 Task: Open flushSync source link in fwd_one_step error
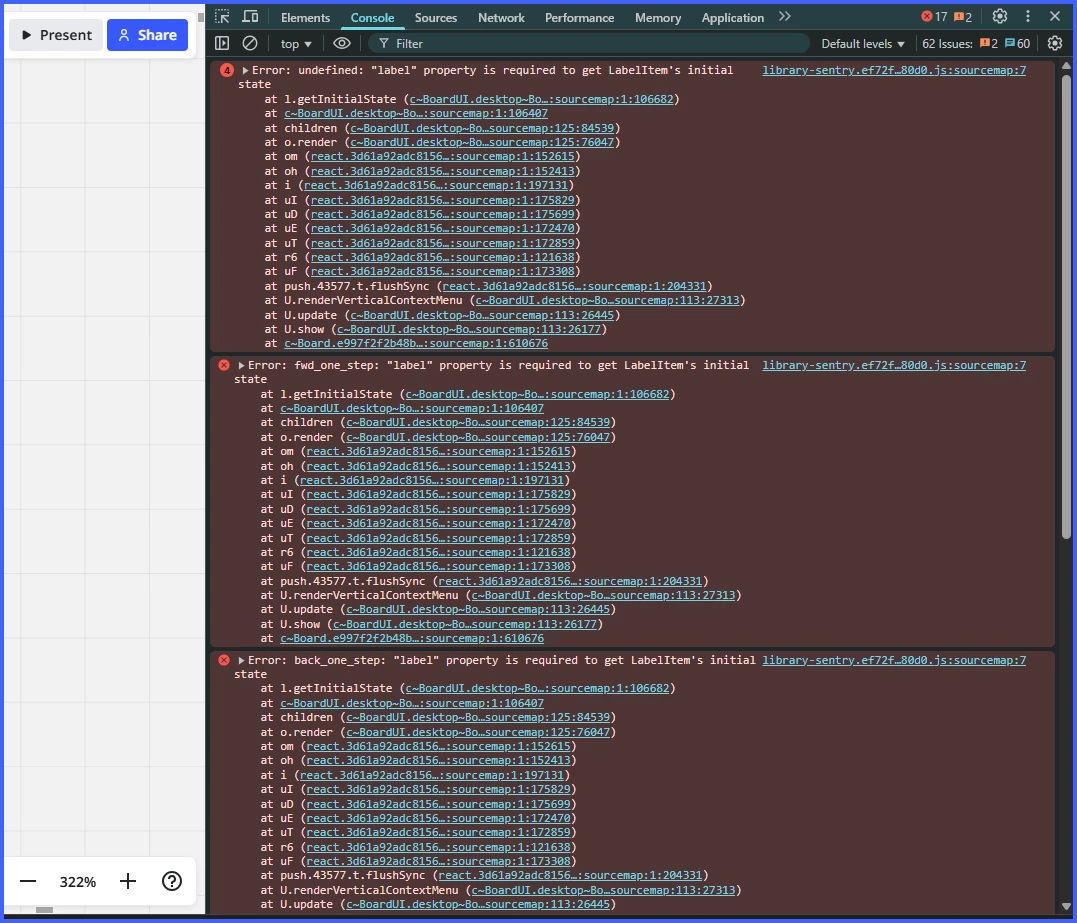pyautogui.click(x=570, y=581)
